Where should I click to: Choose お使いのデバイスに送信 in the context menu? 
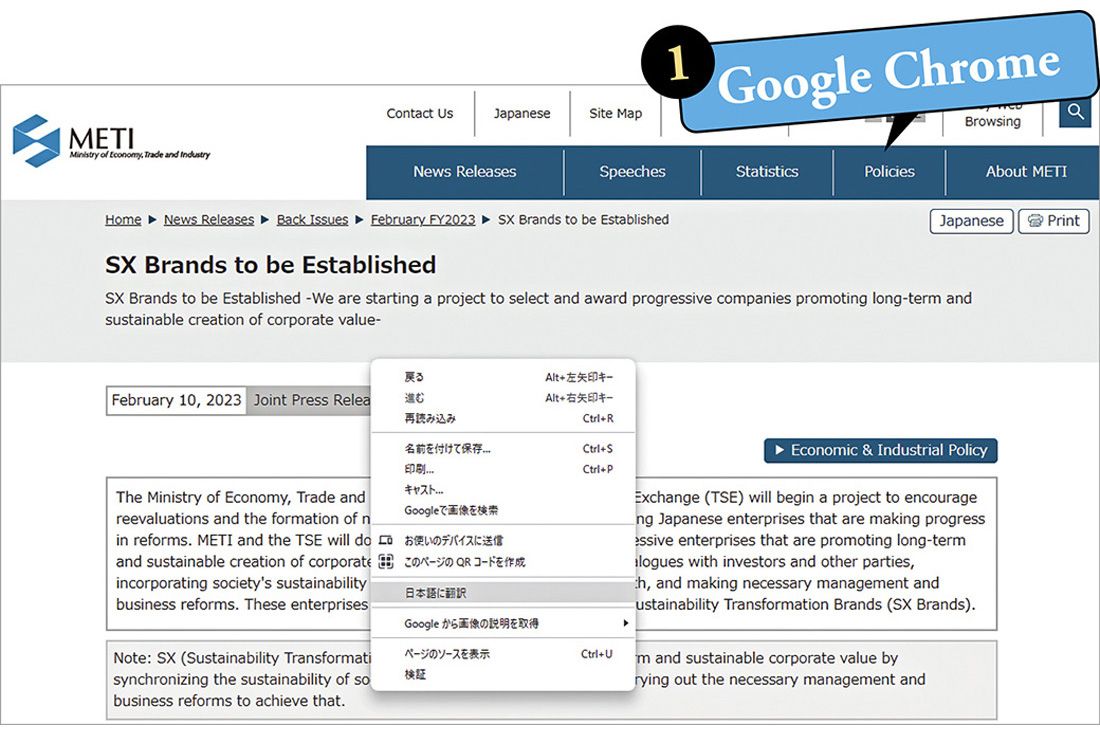tap(503, 540)
